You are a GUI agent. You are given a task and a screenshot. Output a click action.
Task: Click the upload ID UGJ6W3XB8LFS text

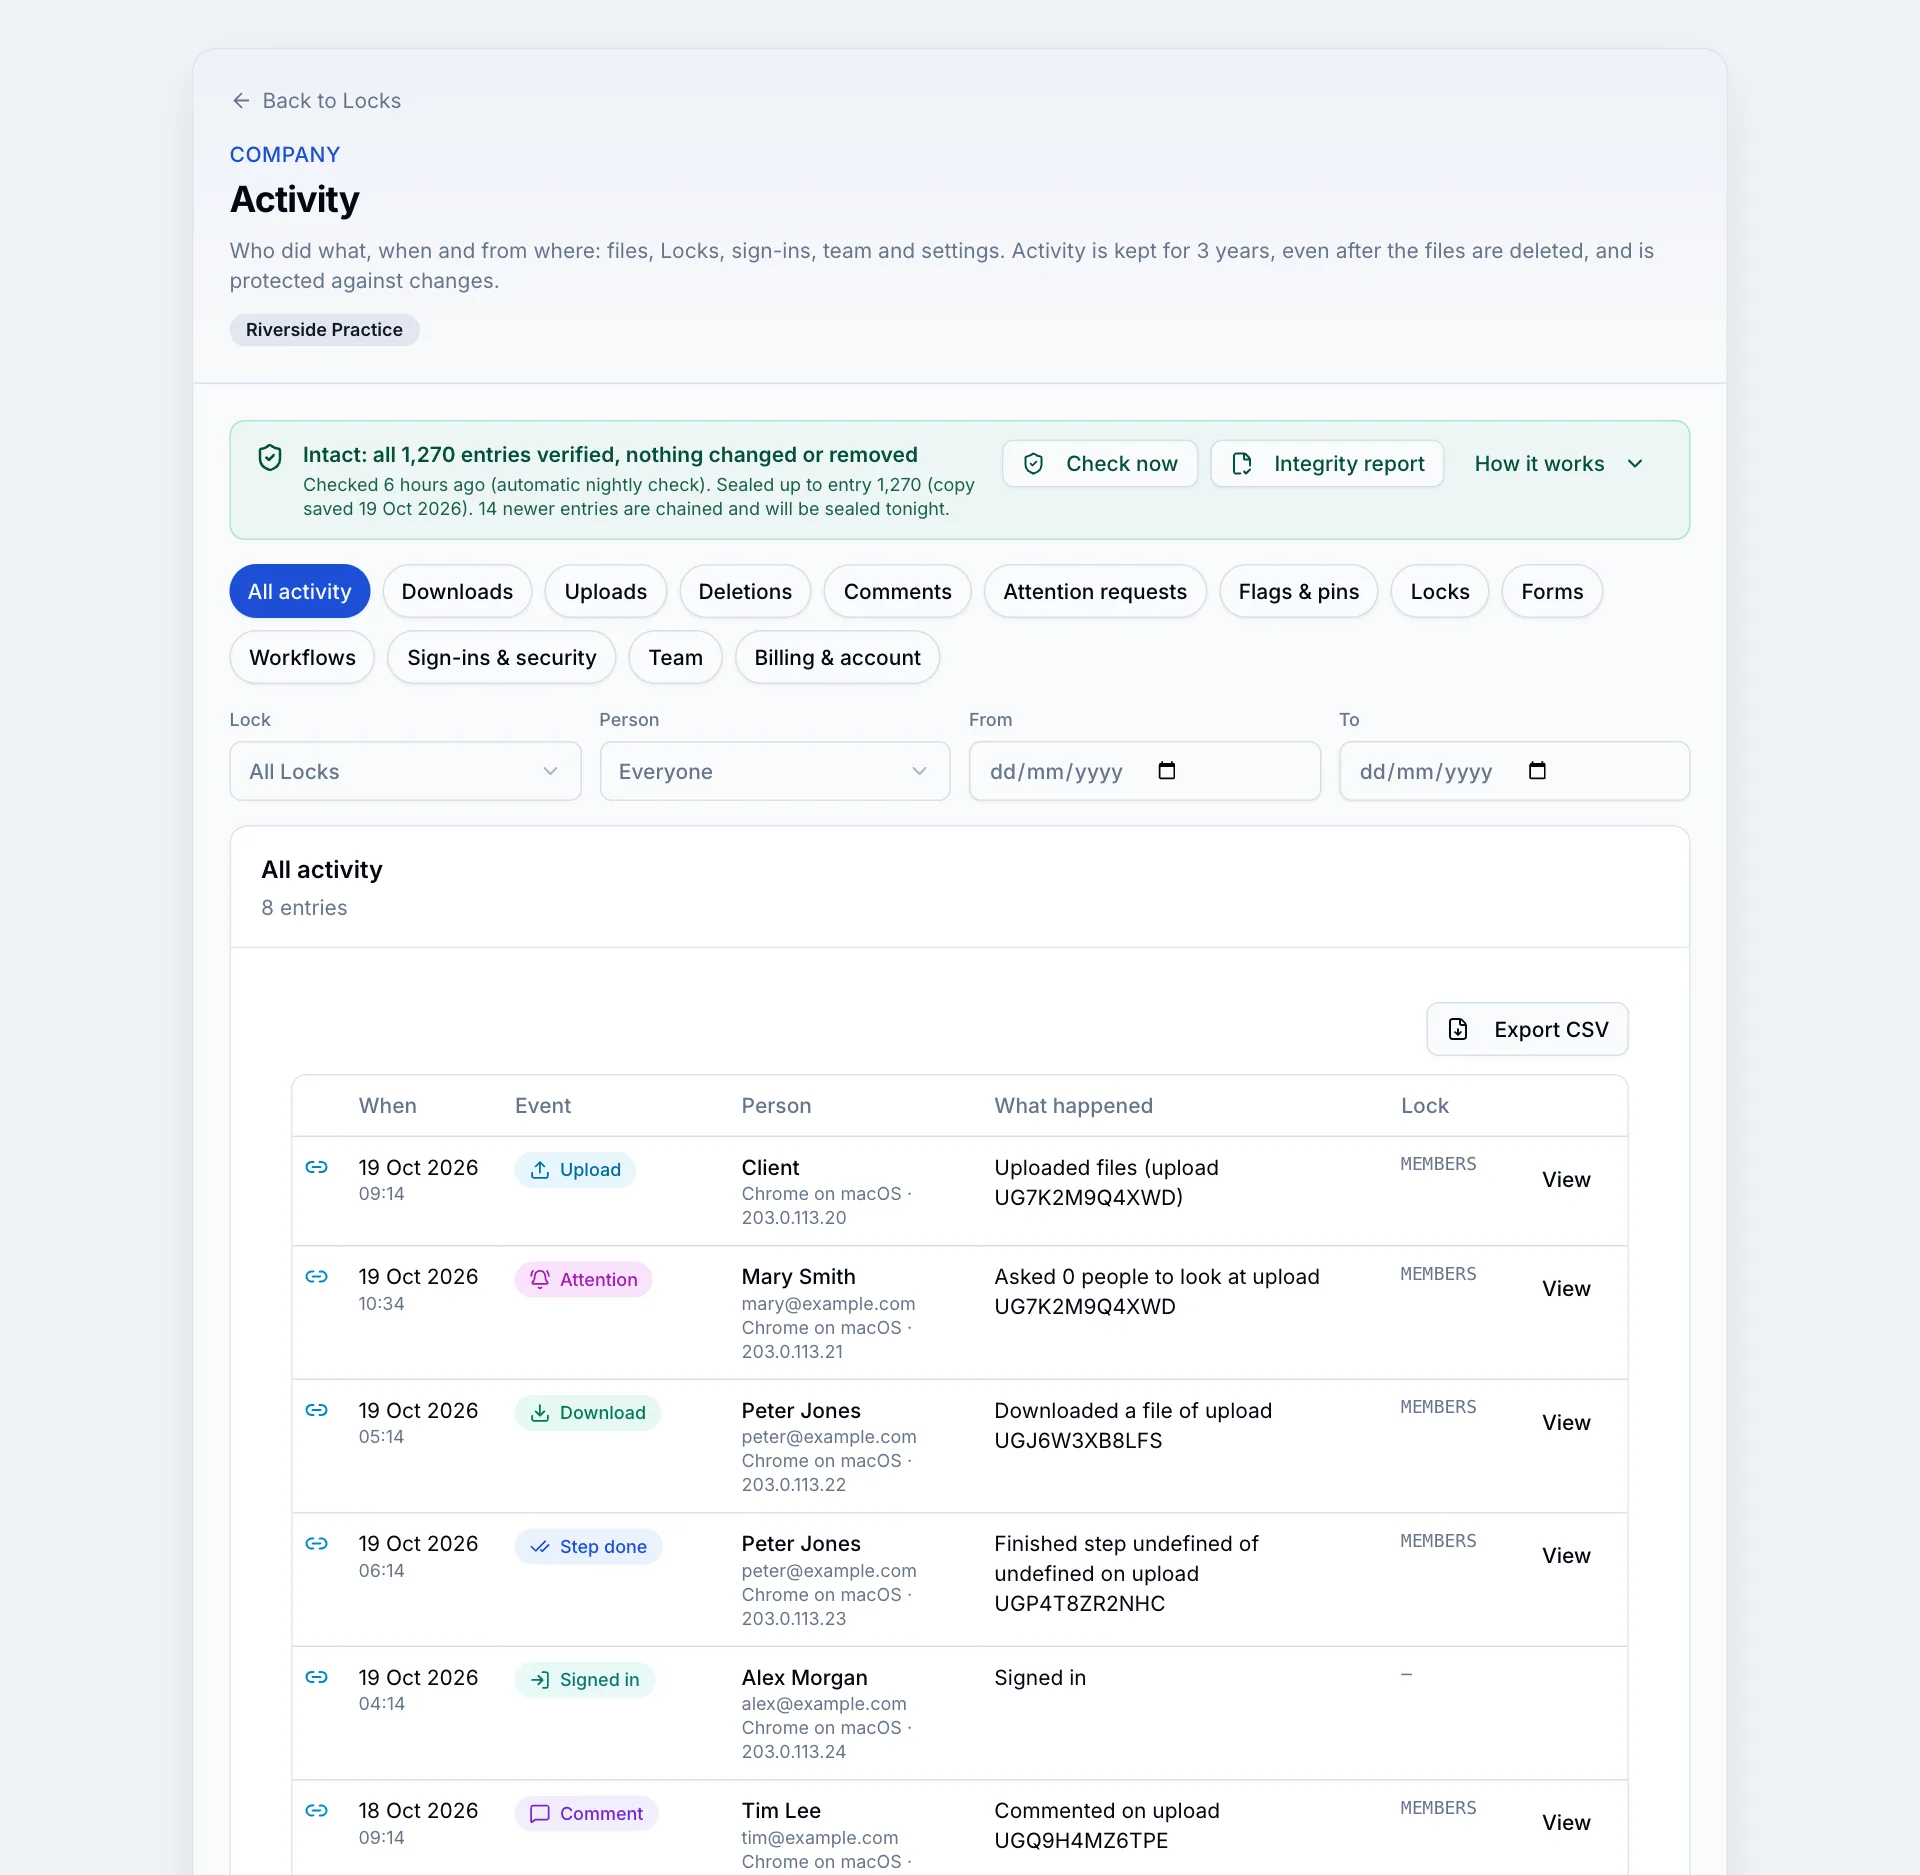pos(1078,1441)
